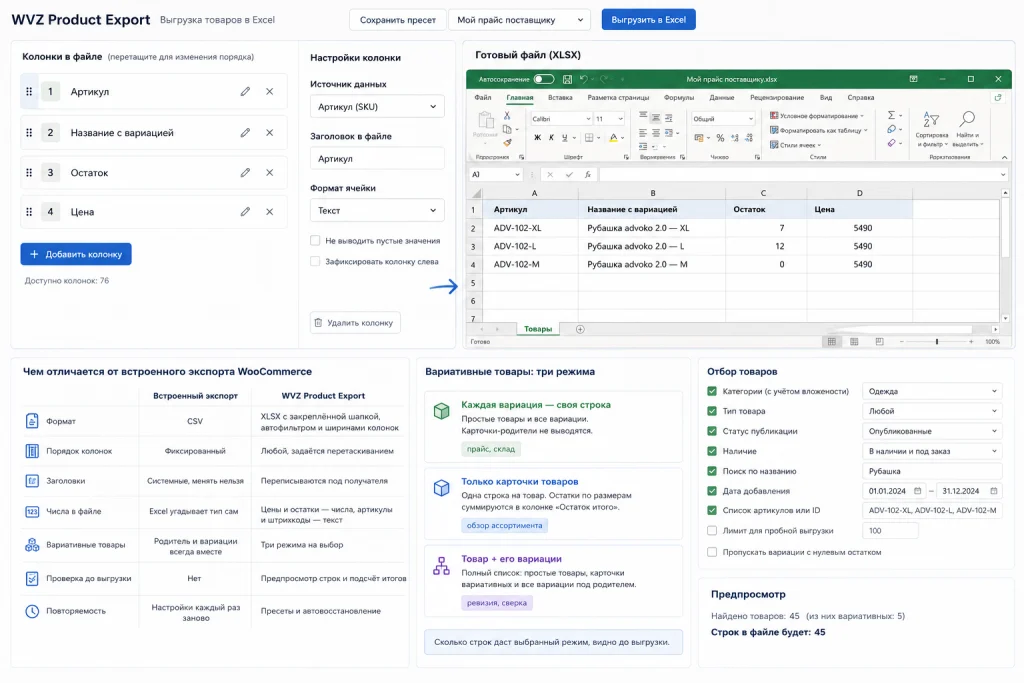Image resolution: width=1024 pixels, height=683 pixels.
Task: Open the Одежда category dropdown
Action: 932,391
